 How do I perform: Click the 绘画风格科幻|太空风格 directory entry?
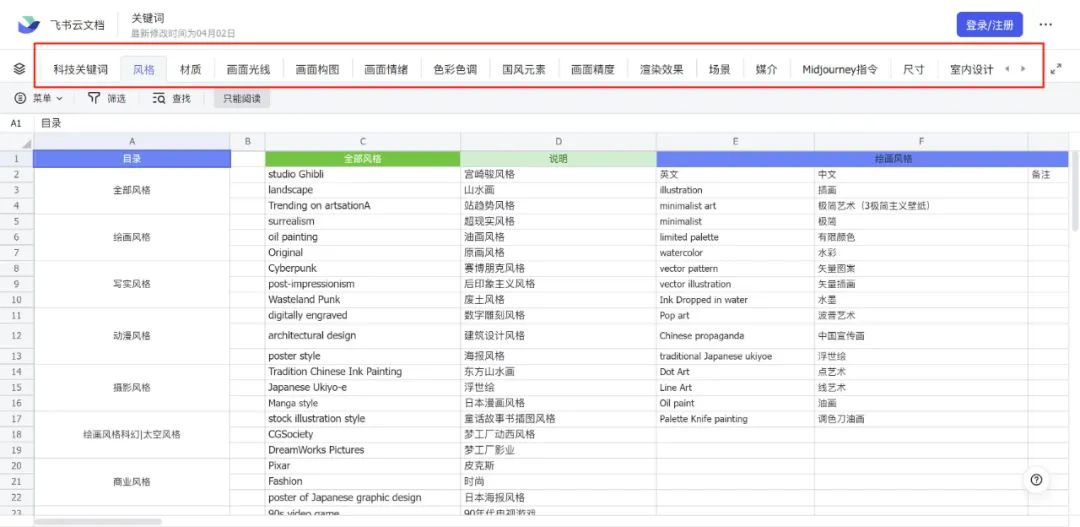(x=132, y=435)
